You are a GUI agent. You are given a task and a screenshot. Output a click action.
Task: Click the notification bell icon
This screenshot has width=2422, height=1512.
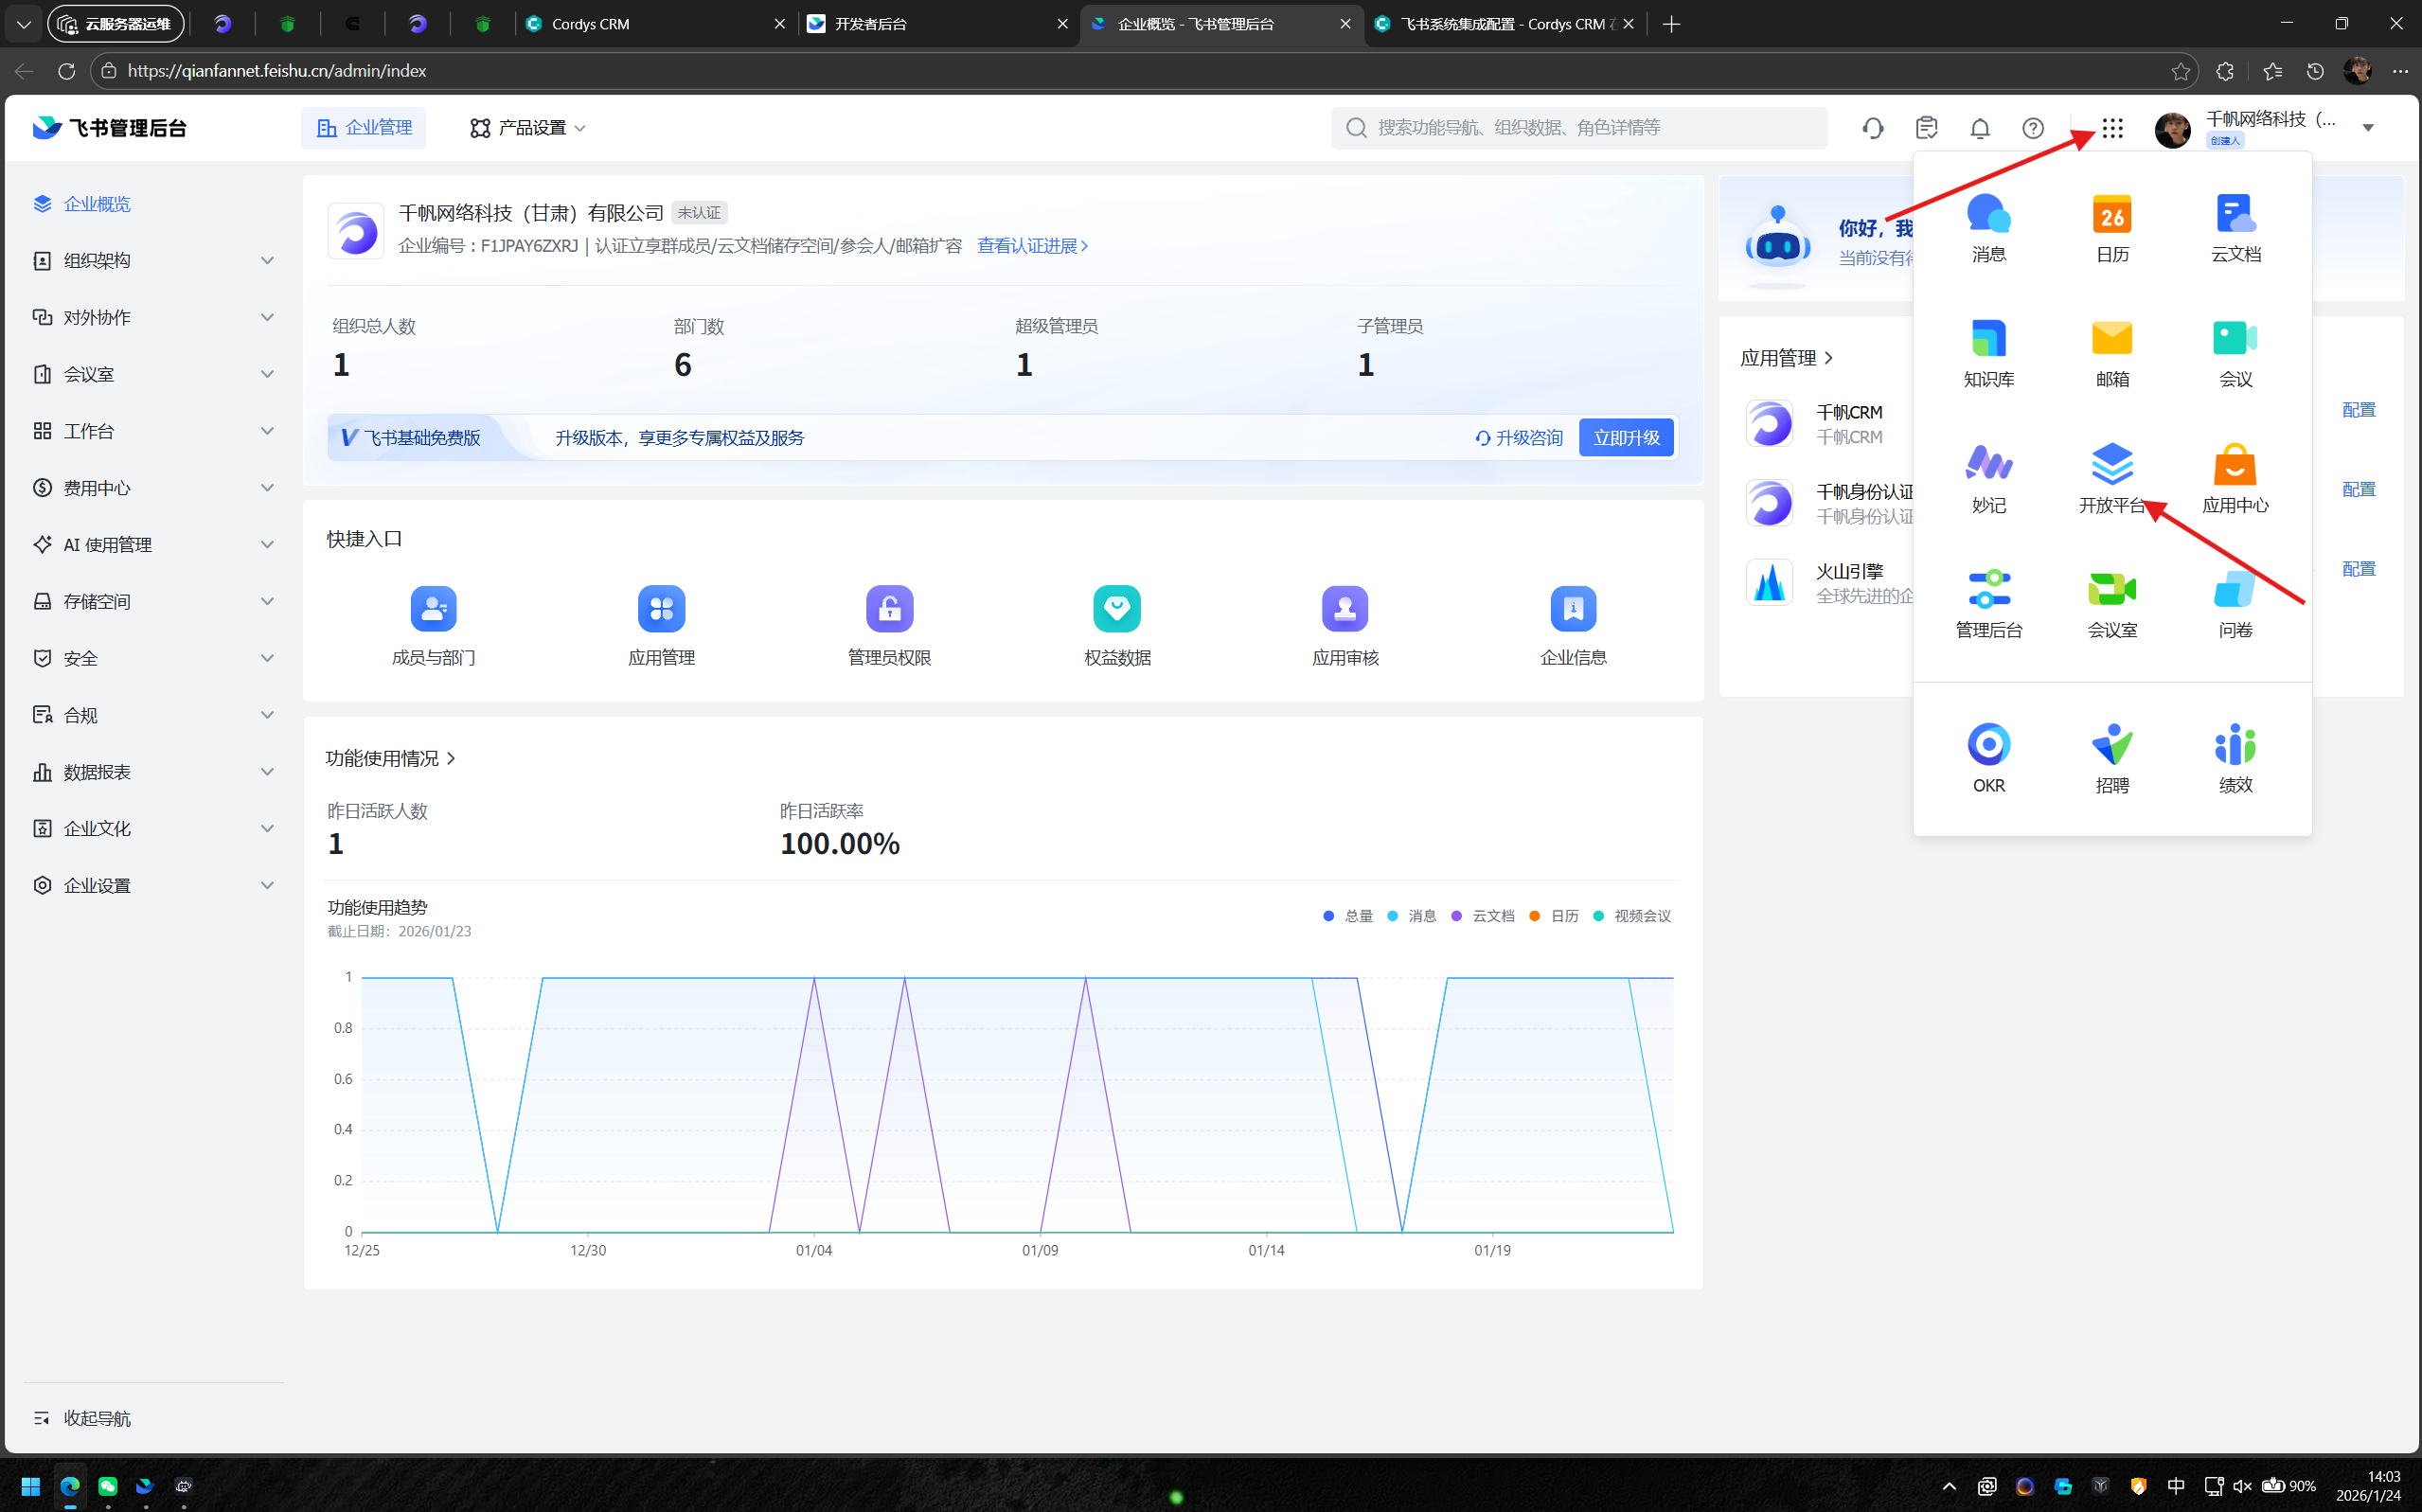[x=1979, y=128]
